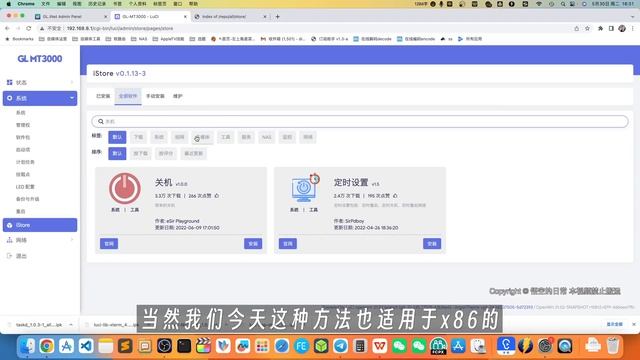640x360 pixels.
Task: Open a new Chrome tab with plus
Action: [x=278, y=17]
